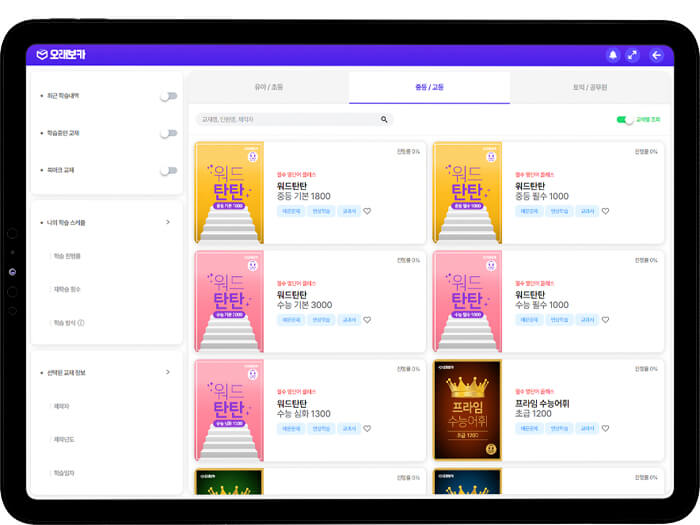Expand 나의 학습 스케줄 chevron
The image size is (700, 525).
[168, 222]
